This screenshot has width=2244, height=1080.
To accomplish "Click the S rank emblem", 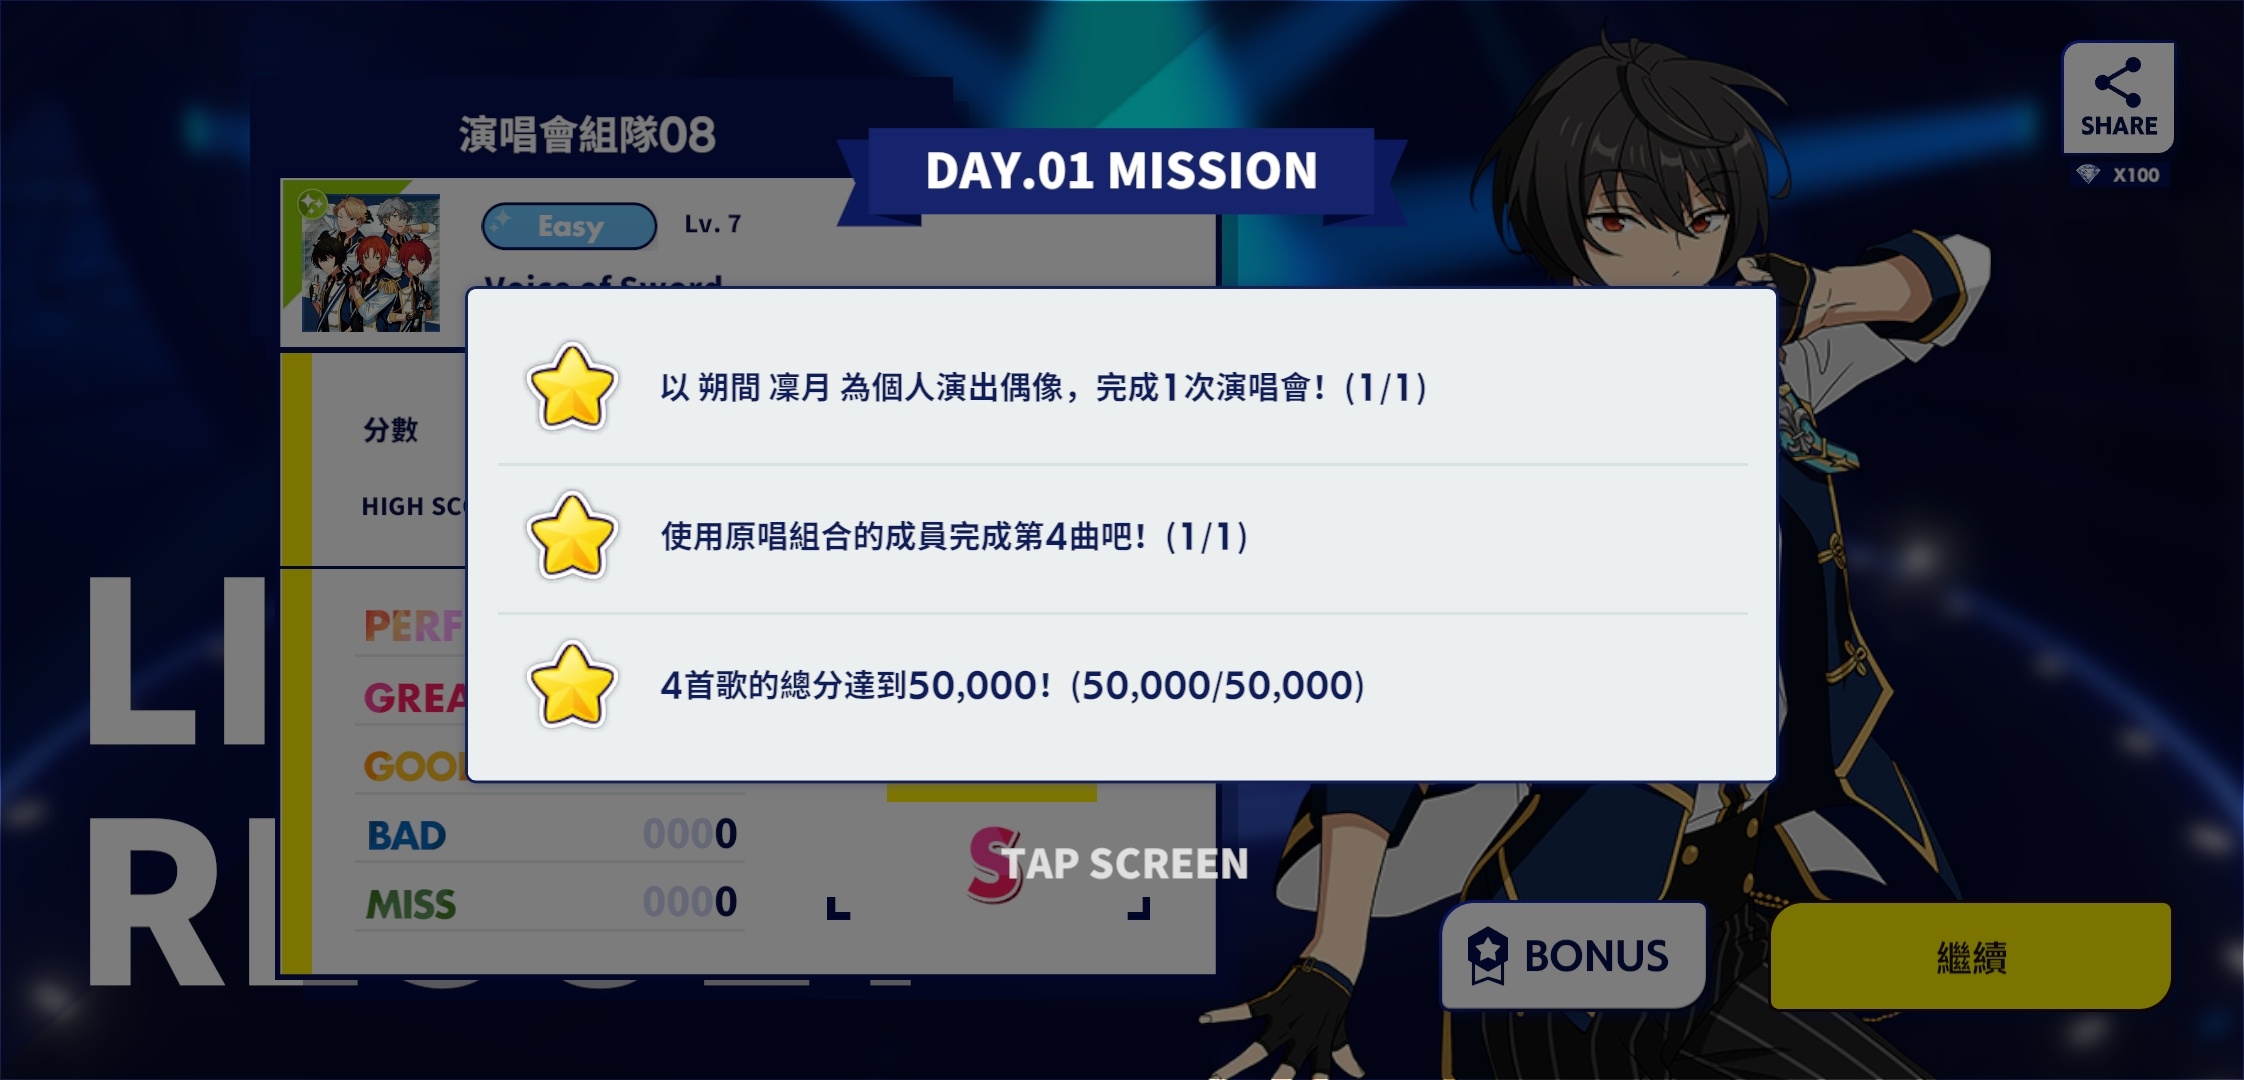I will point(994,864).
